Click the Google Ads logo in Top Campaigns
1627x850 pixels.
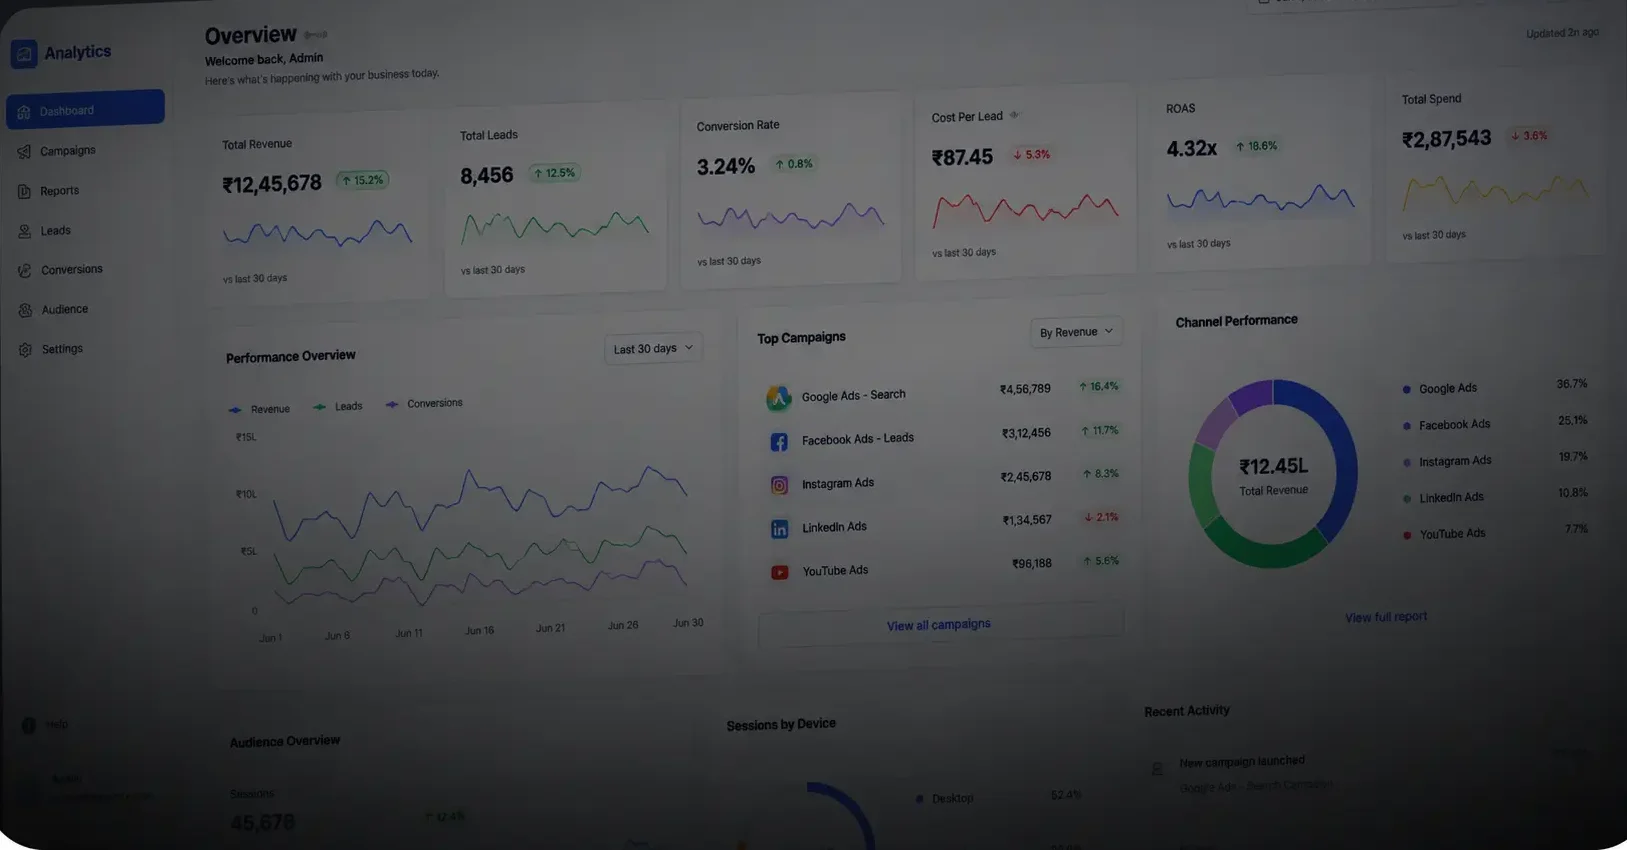point(778,398)
